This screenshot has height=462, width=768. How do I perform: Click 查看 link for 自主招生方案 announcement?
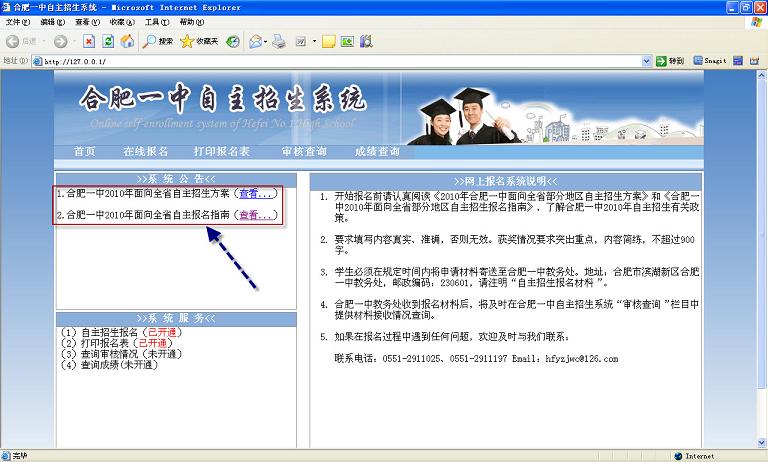click(256, 193)
